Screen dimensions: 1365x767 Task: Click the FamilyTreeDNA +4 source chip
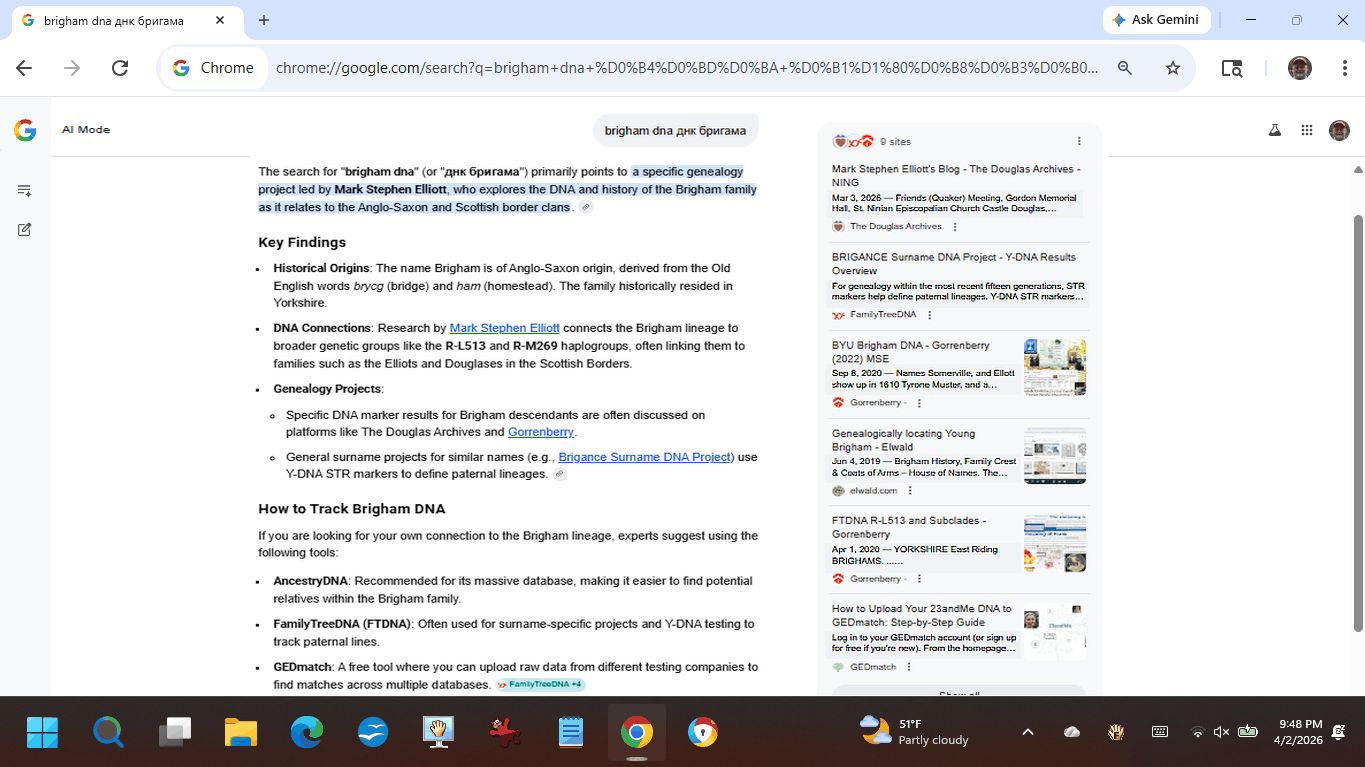coord(540,685)
